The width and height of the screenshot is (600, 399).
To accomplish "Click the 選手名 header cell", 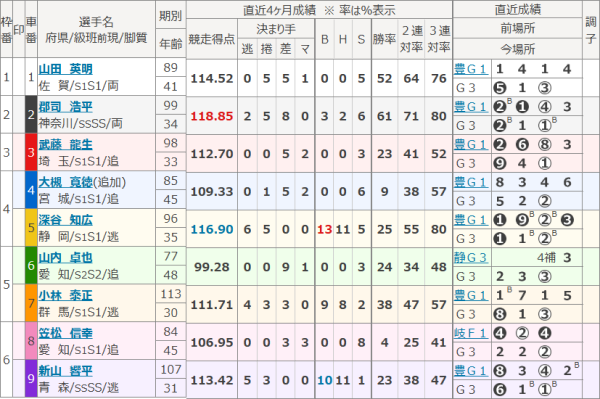I will coord(96,29).
